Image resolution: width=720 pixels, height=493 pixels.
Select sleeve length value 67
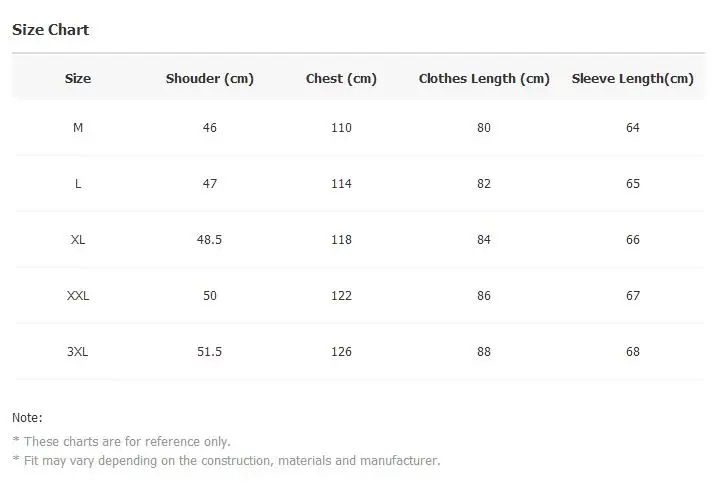point(633,296)
